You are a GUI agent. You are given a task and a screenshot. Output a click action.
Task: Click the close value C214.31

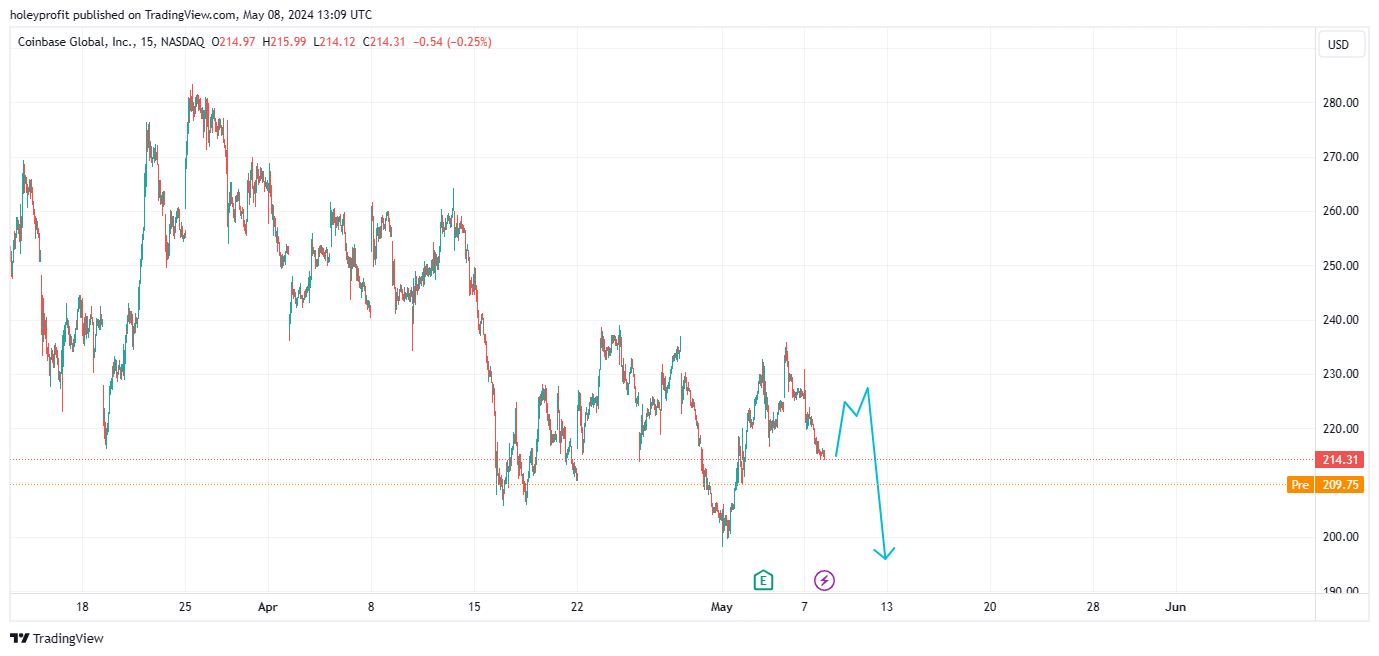384,42
